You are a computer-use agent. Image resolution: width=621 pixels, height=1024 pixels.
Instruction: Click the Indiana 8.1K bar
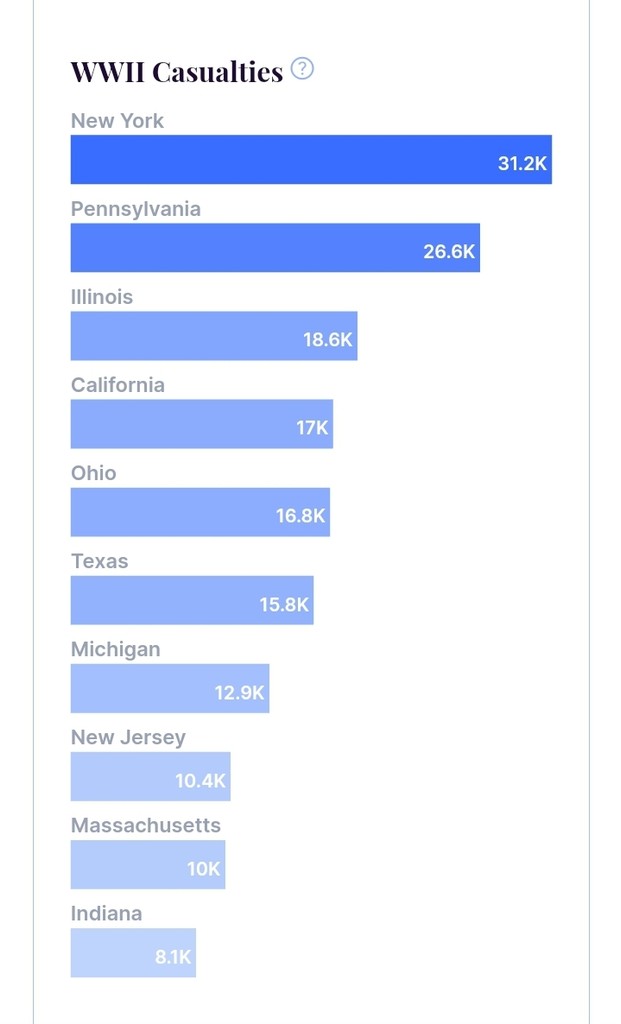[x=132, y=952]
